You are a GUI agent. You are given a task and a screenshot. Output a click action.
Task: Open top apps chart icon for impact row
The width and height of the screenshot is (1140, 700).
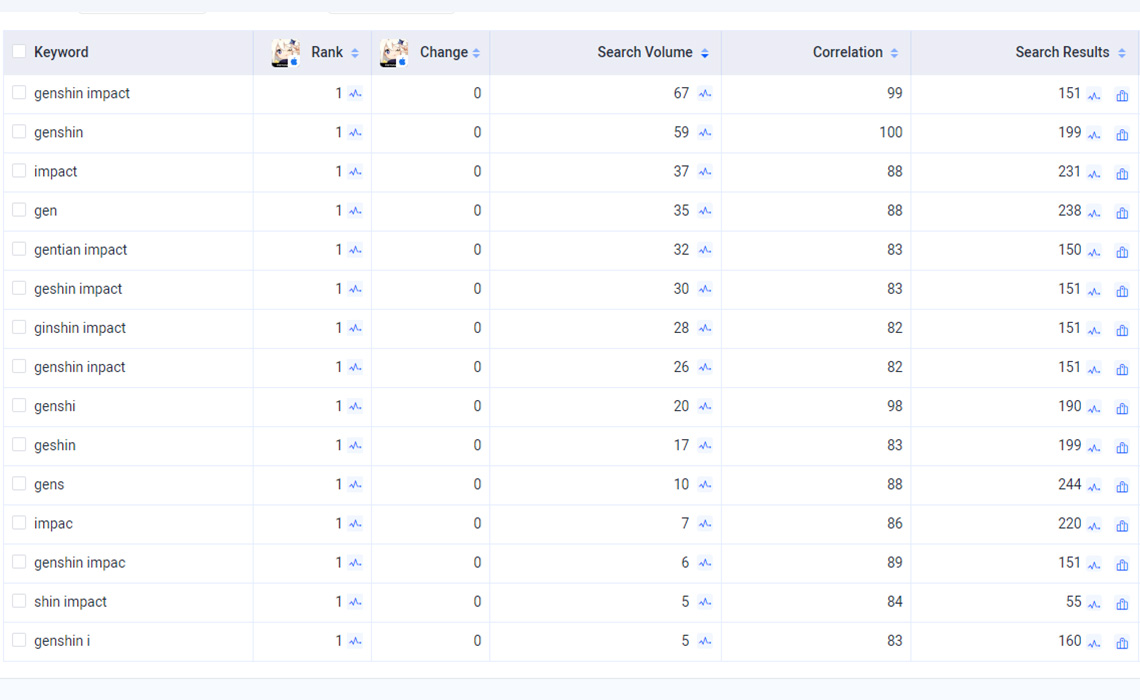tap(1123, 174)
